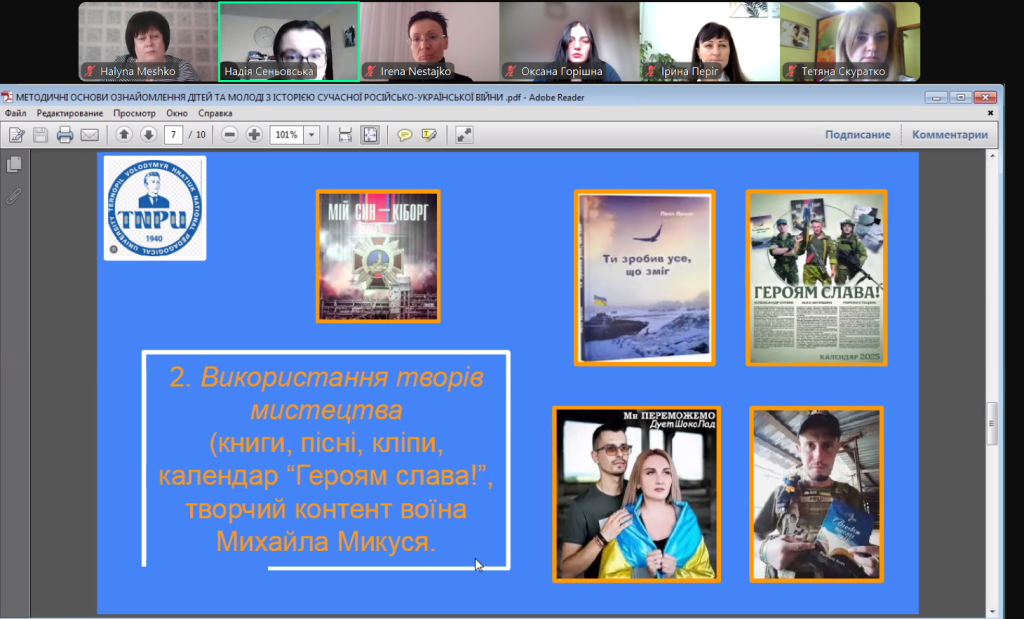Open the Подписание panel
This screenshot has width=1024, height=619.
(857, 135)
